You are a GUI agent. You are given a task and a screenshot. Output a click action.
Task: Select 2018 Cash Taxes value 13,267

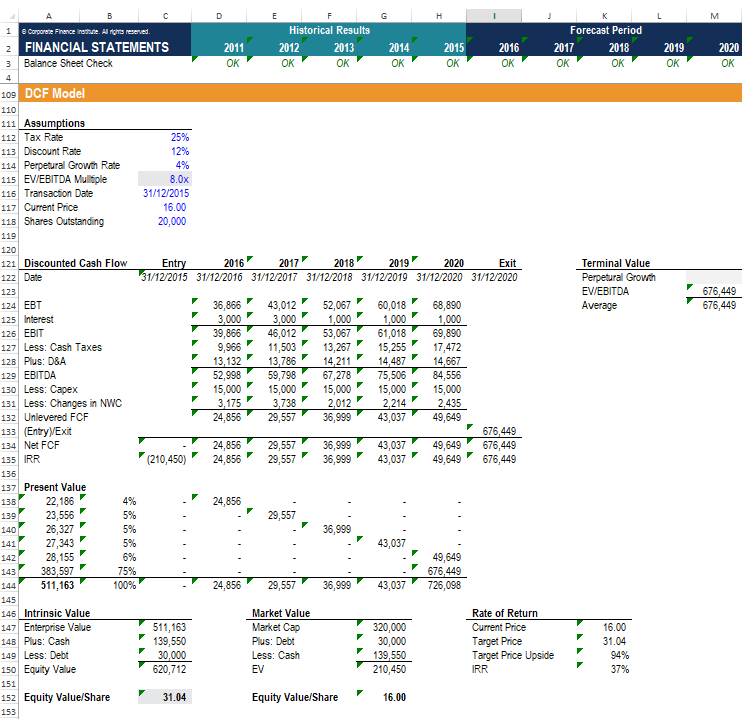(x=336, y=347)
